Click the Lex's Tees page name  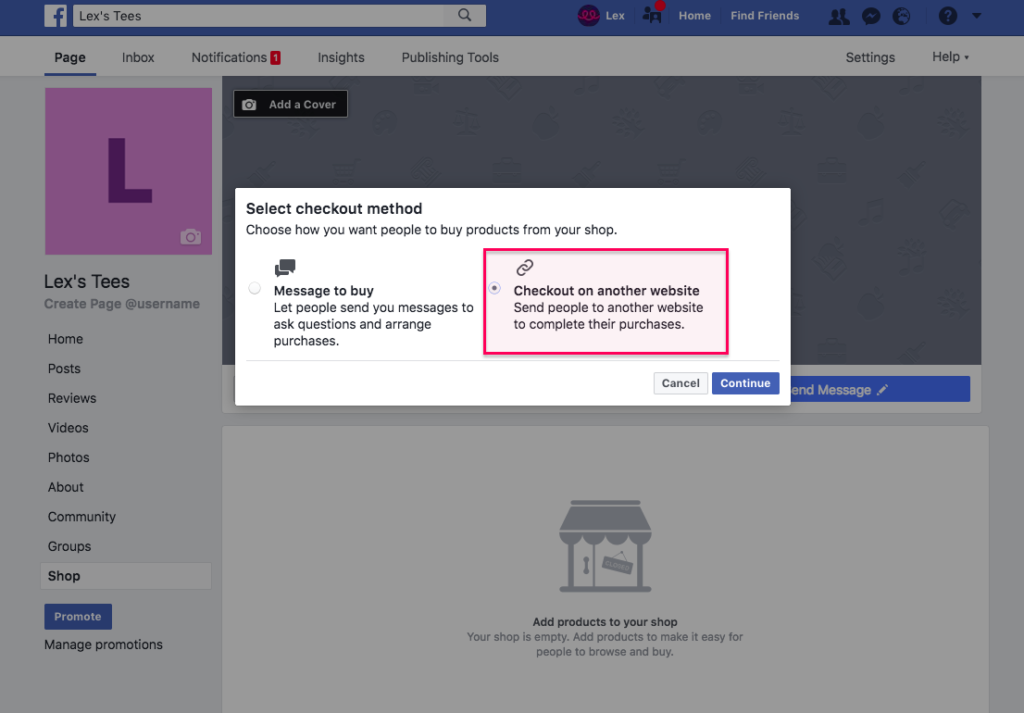(87, 281)
